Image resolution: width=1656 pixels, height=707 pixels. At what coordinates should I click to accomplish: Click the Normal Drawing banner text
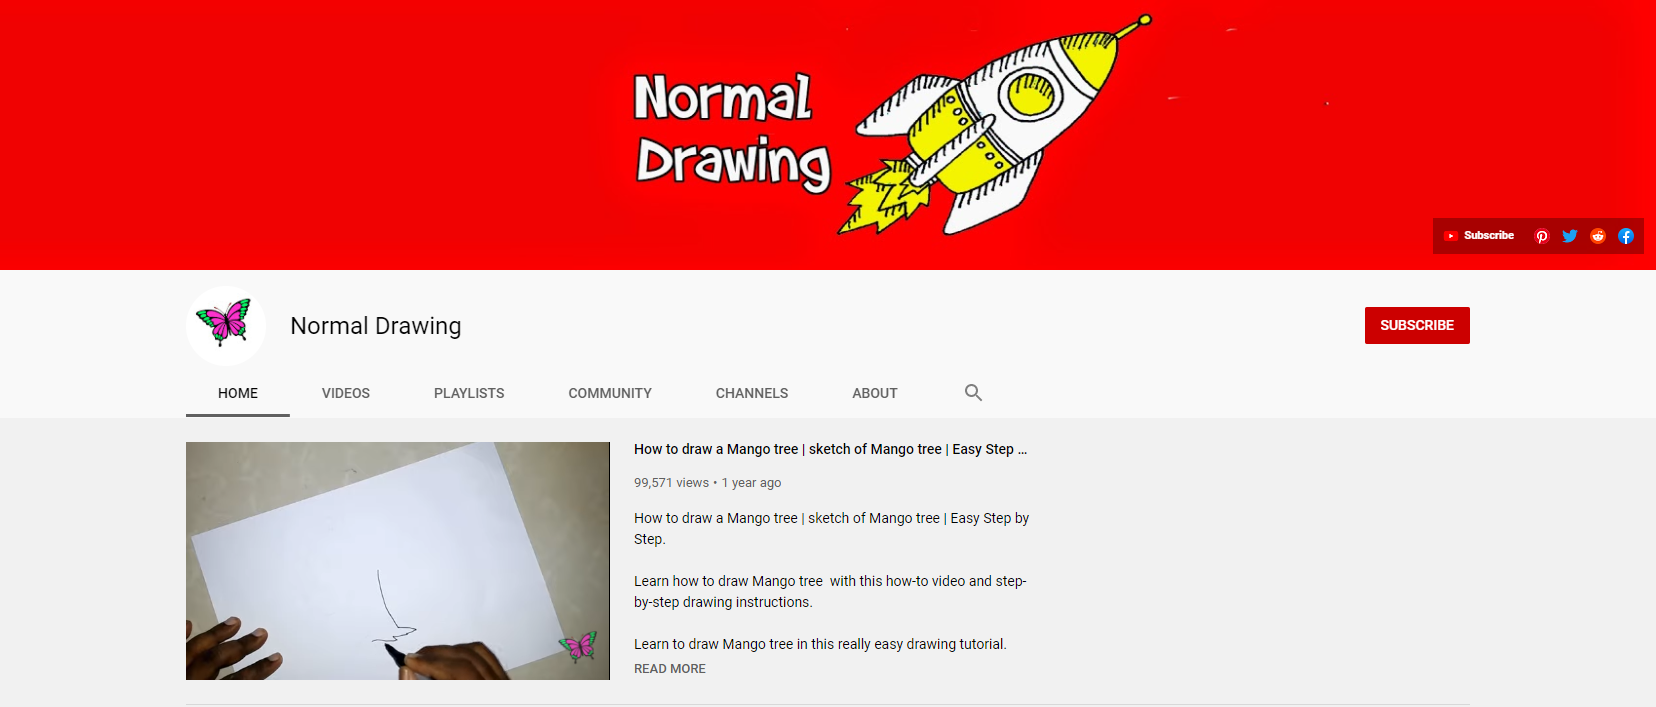(733, 131)
